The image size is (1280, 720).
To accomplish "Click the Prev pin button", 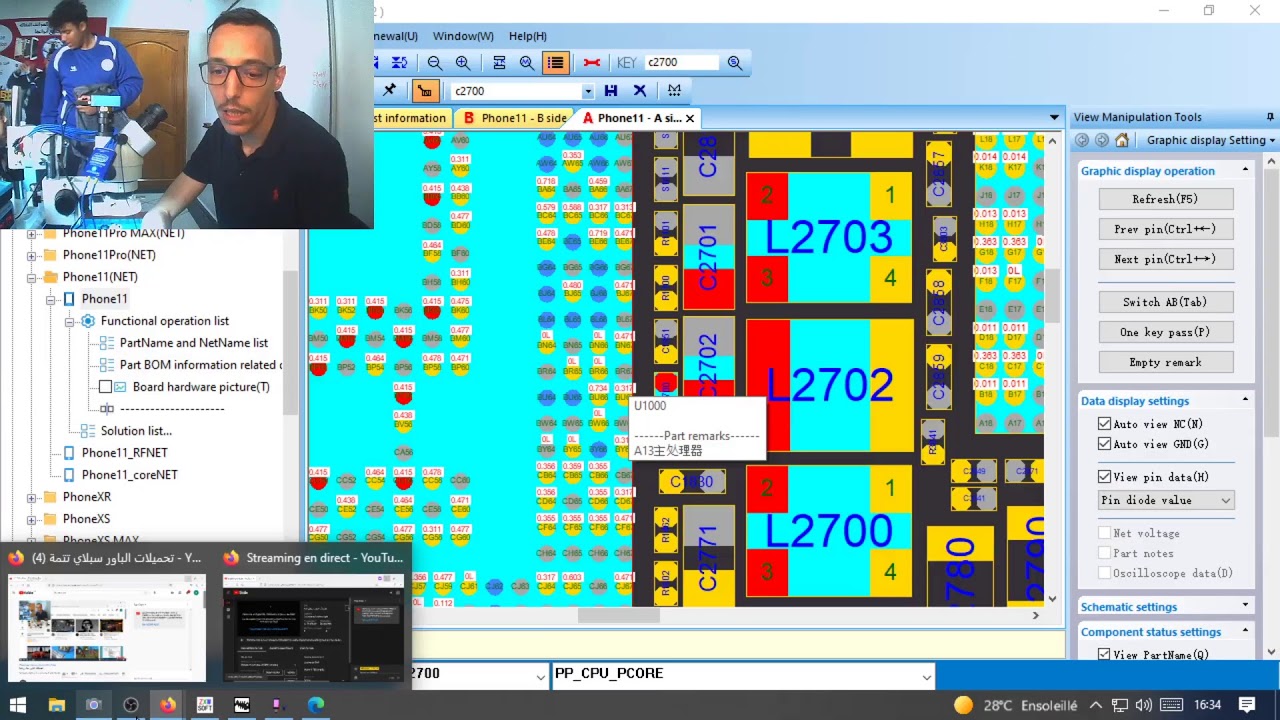I will pos(1165,229).
